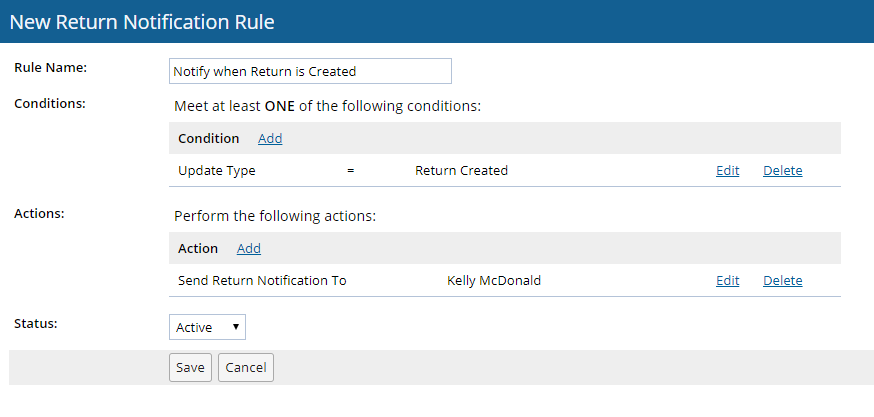Image resolution: width=874 pixels, height=417 pixels.
Task: Open the Status dropdown
Action: coord(207,327)
